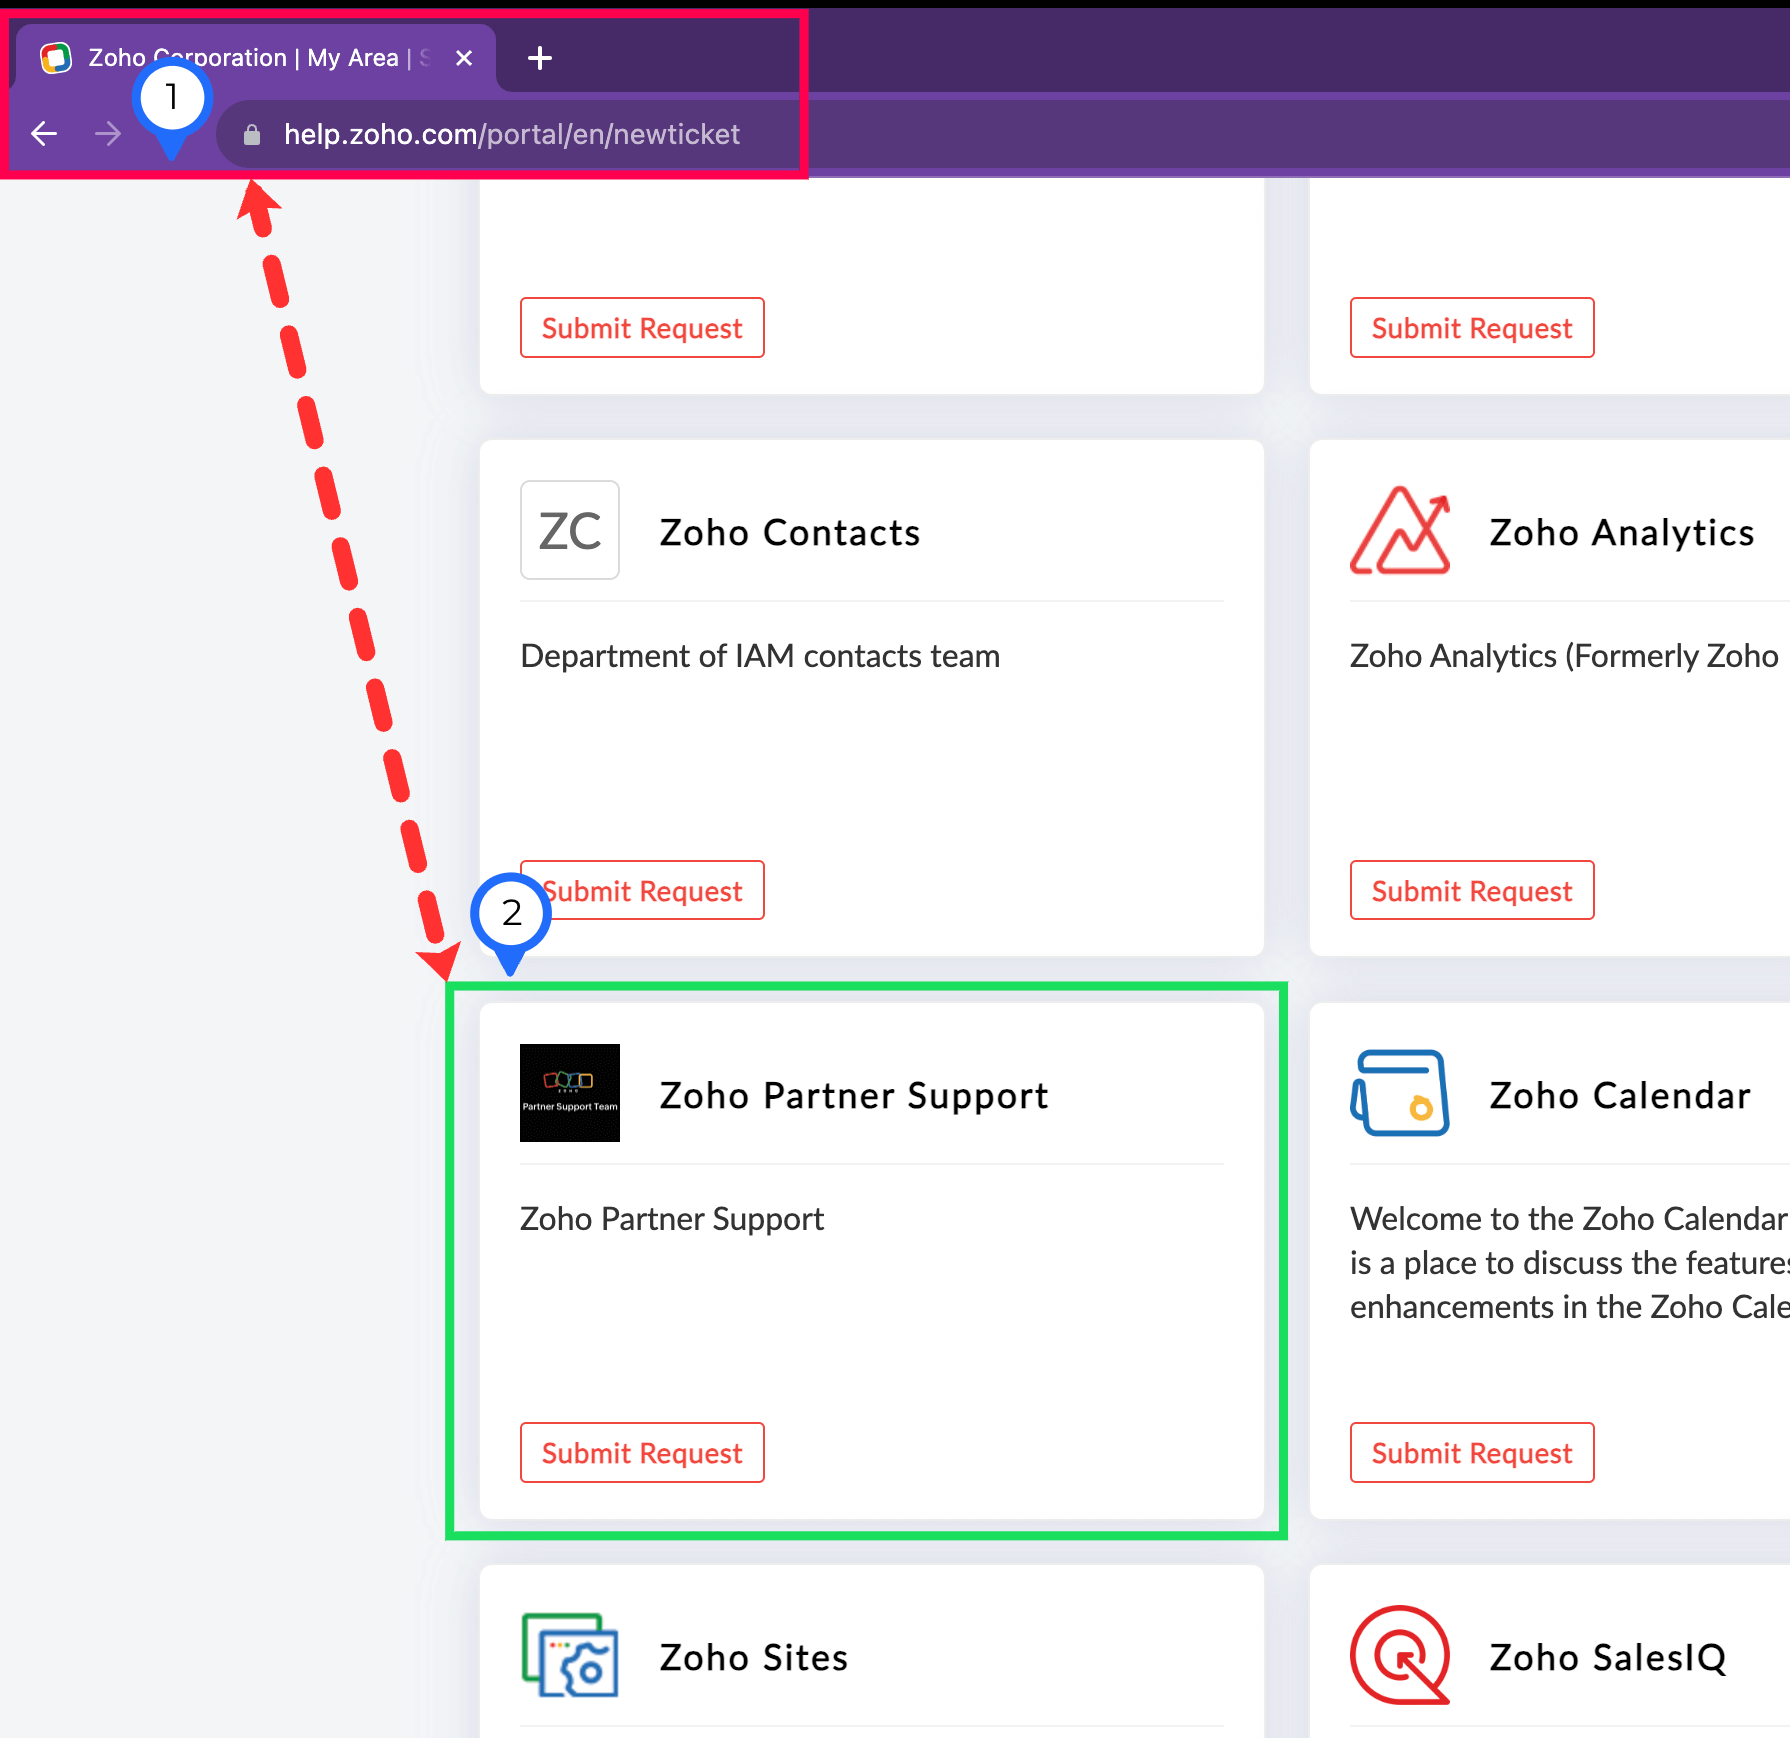The width and height of the screenshot is (1790, 1738).
Task: Close the Zoho Corporation tab
Action: pyautogui.click(x=464, y=58)
